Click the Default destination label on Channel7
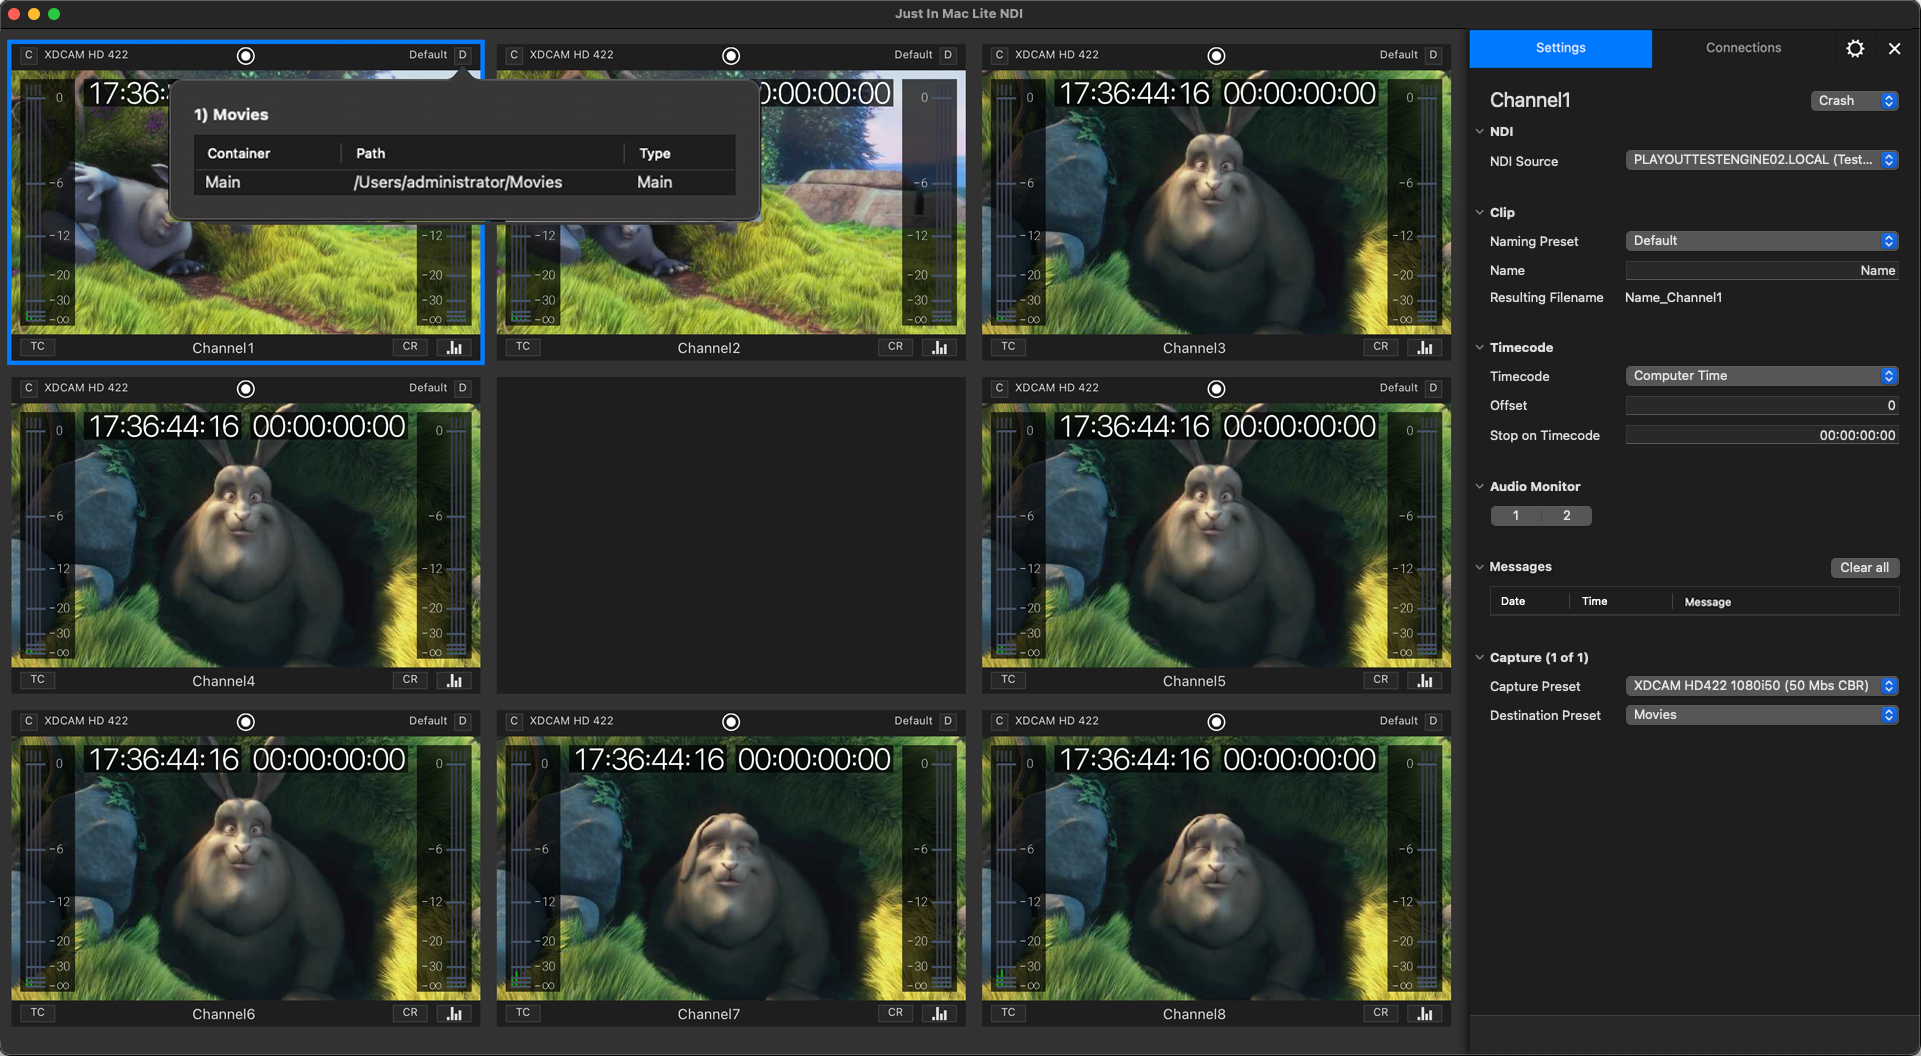1921x1056 pixels. [913, 721]
